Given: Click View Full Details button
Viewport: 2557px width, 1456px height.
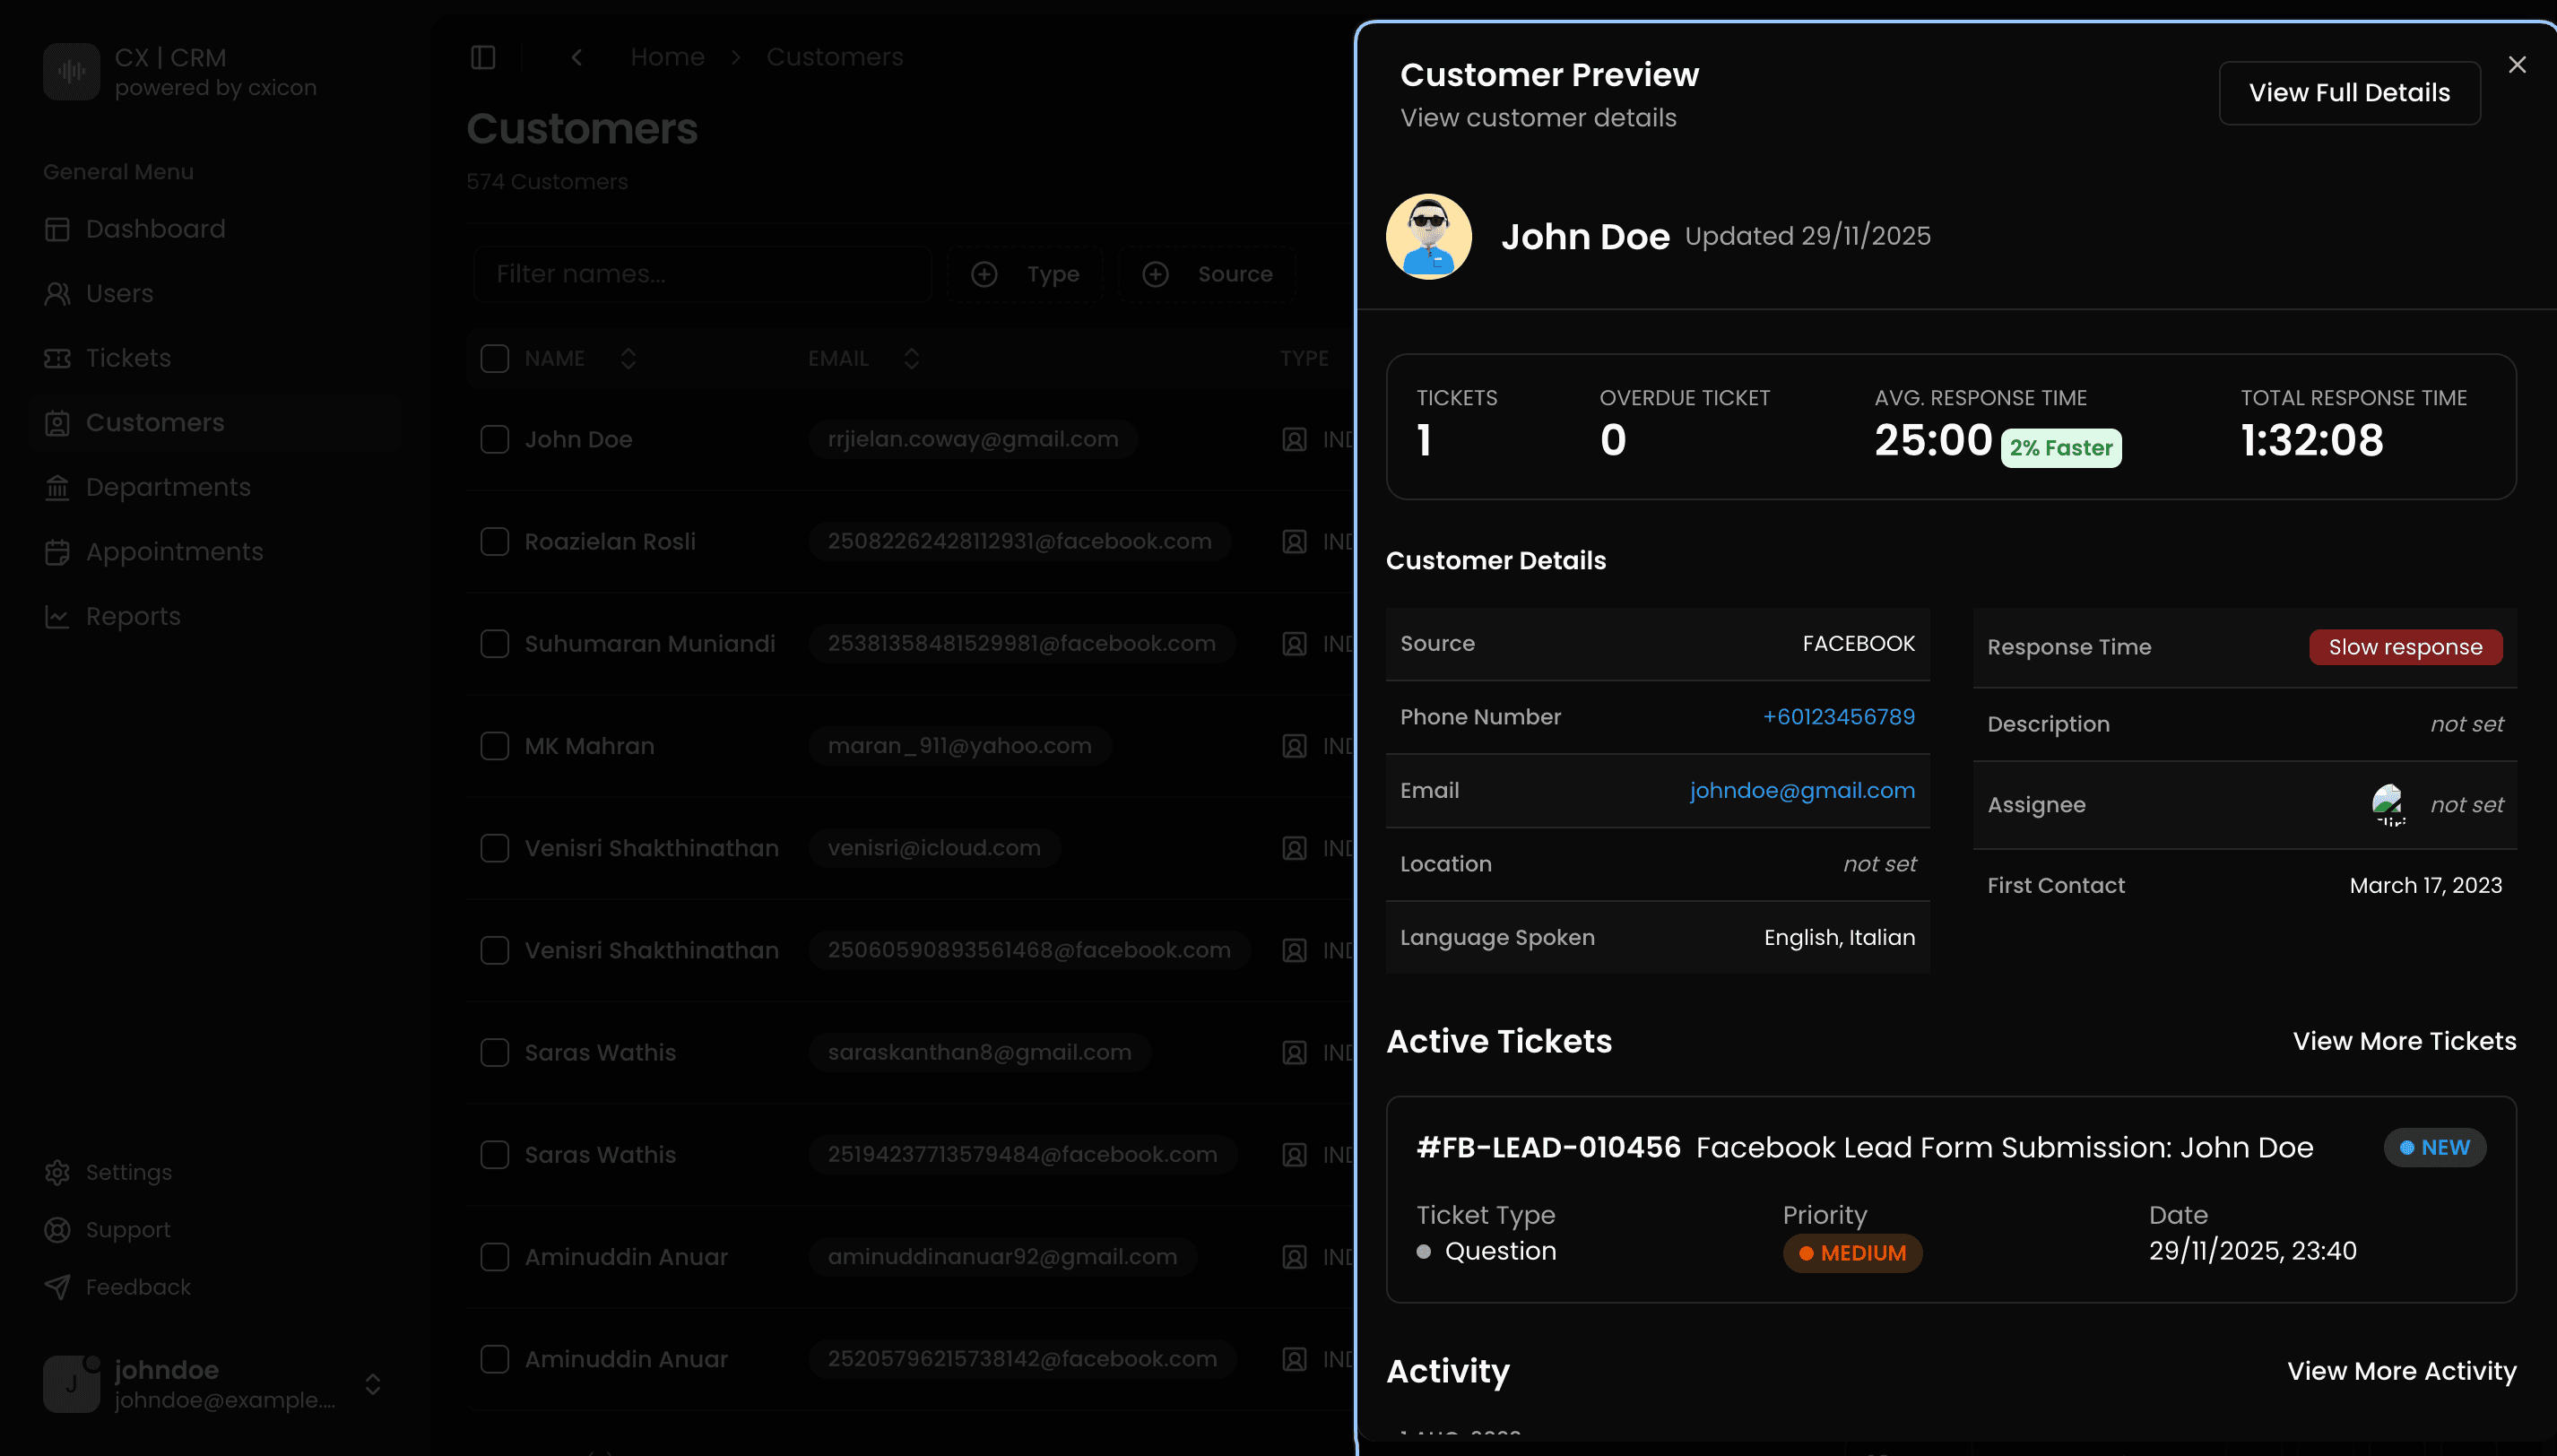Looking at the screenshot, I should (2349, 93).
